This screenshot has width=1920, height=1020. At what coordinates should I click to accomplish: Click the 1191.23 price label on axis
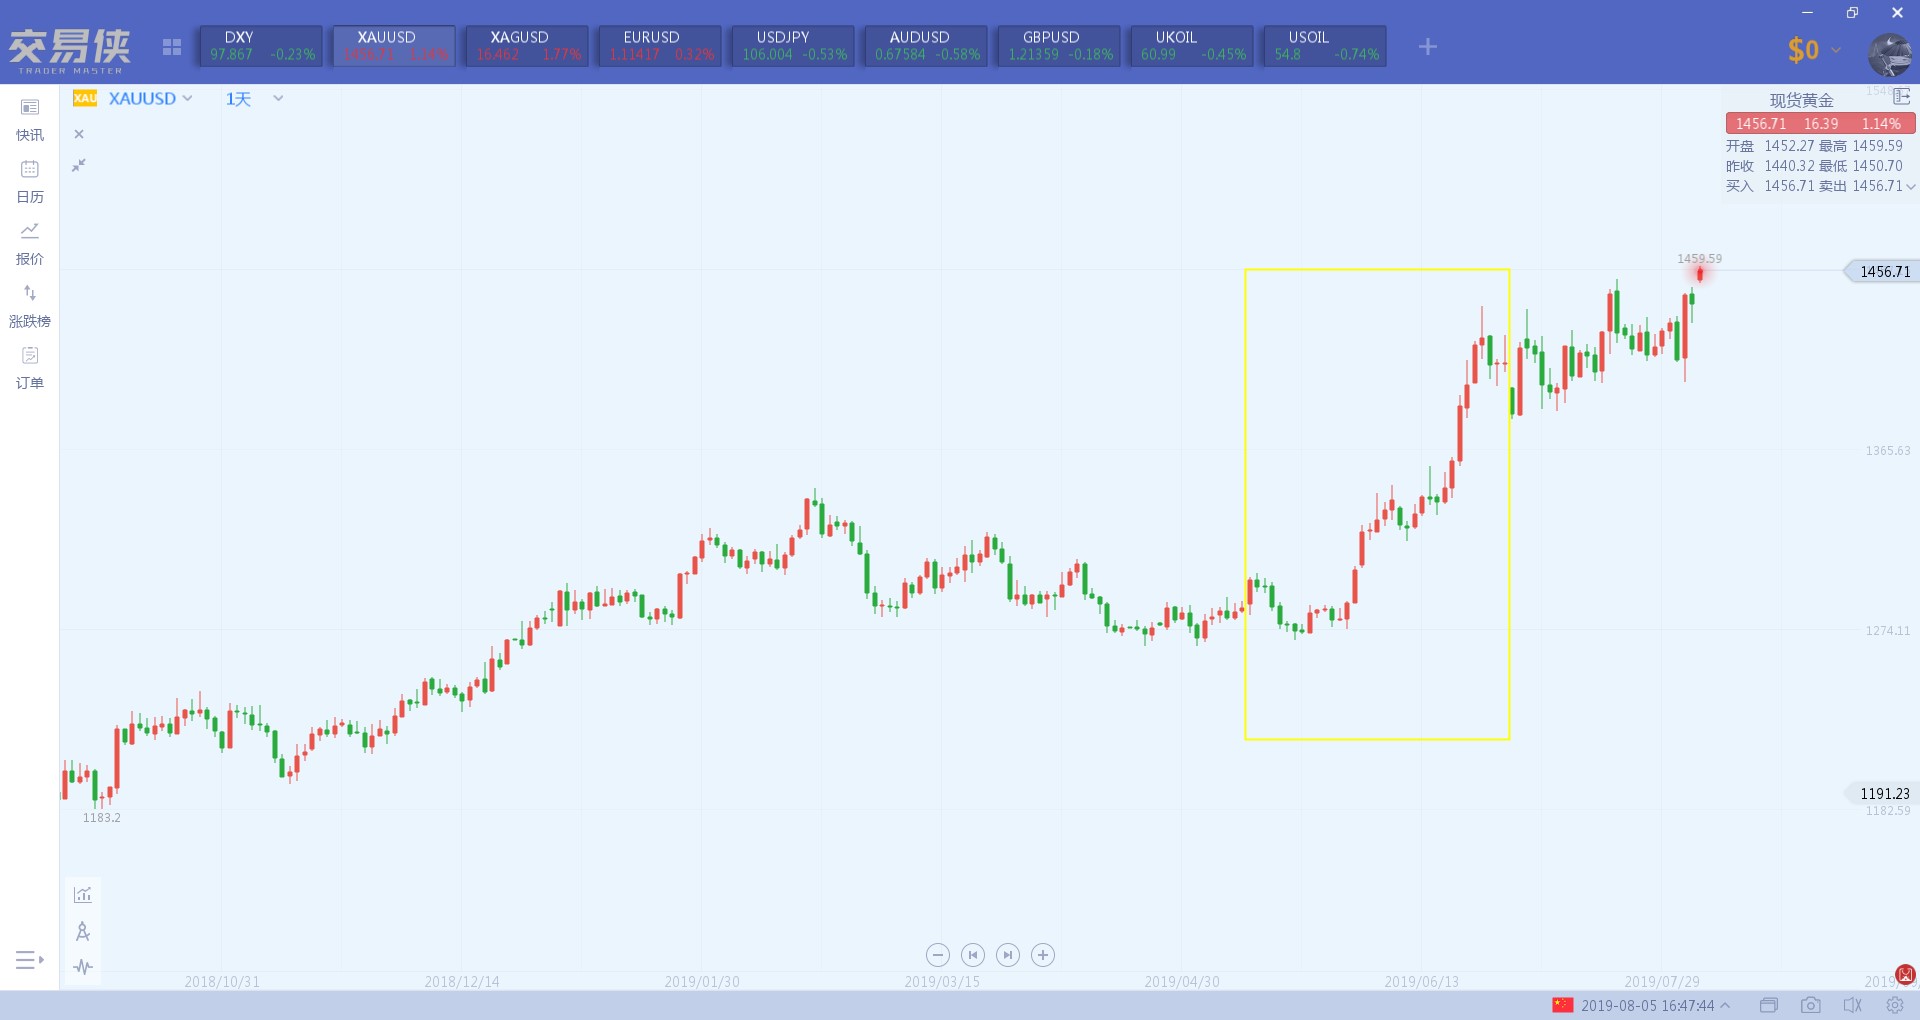[x=1882, y=793]
